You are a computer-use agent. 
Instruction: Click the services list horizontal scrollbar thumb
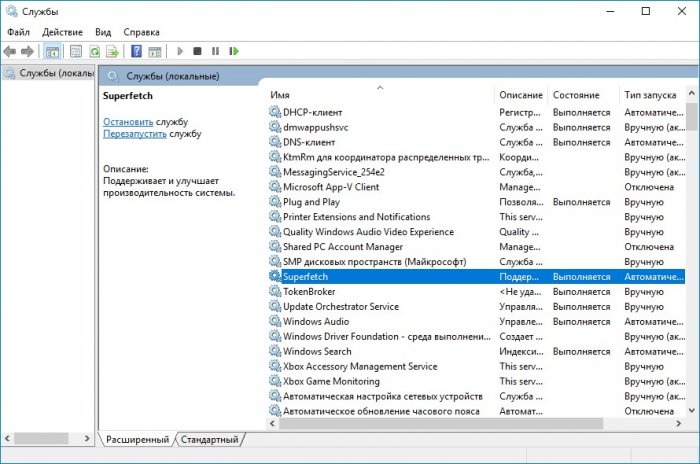pos(441,423)
